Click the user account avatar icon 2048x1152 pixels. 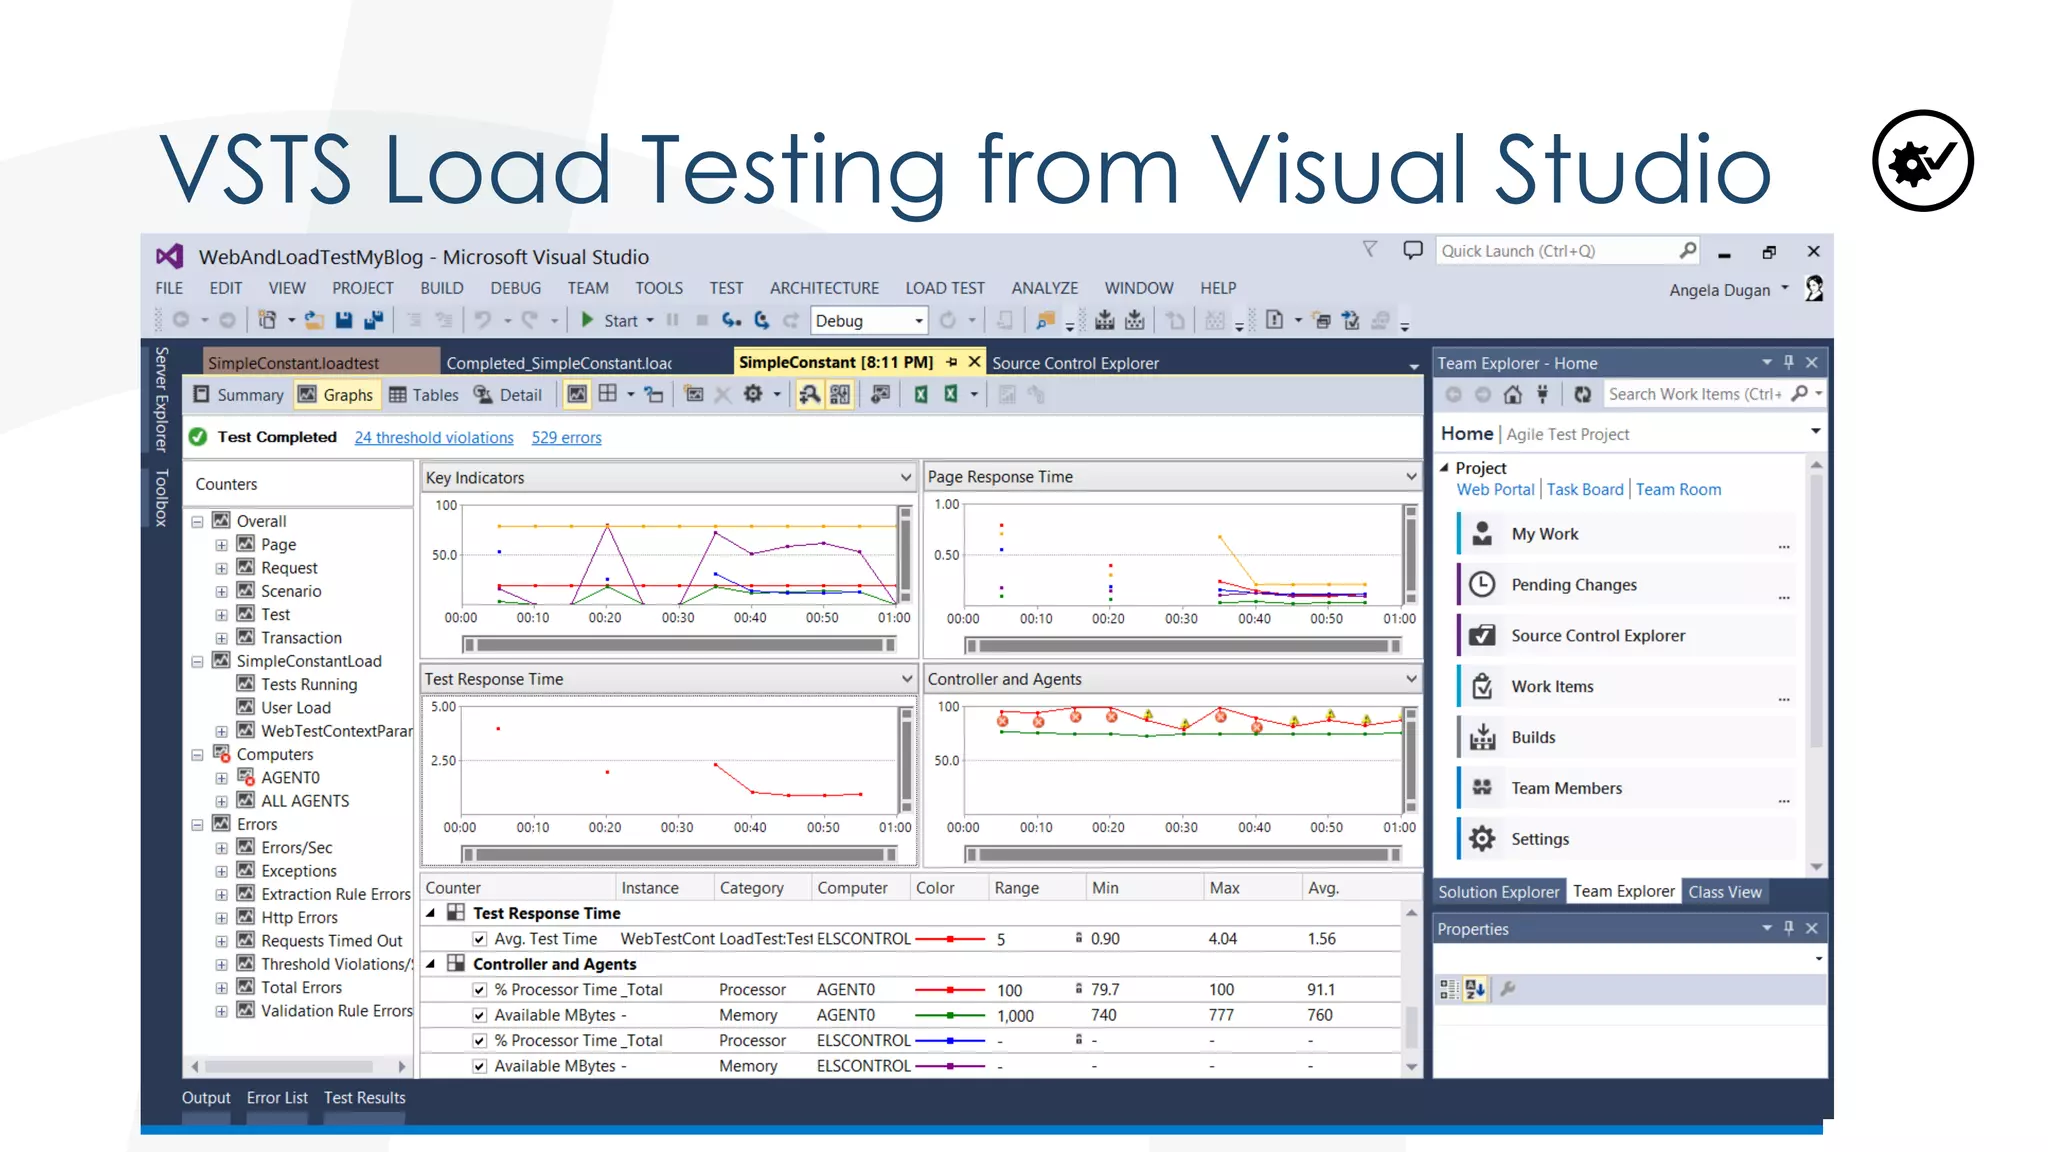tap(1814, 289)
